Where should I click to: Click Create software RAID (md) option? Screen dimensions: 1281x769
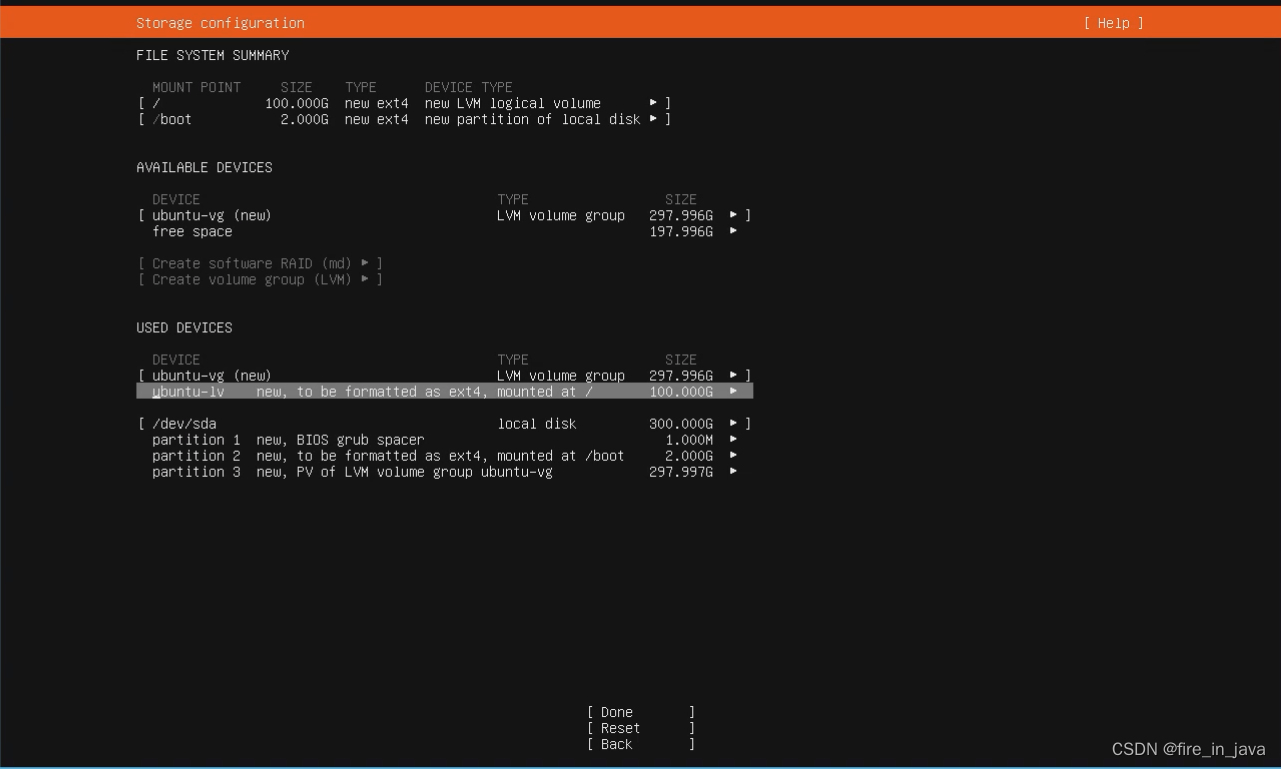tap(260, 263)
